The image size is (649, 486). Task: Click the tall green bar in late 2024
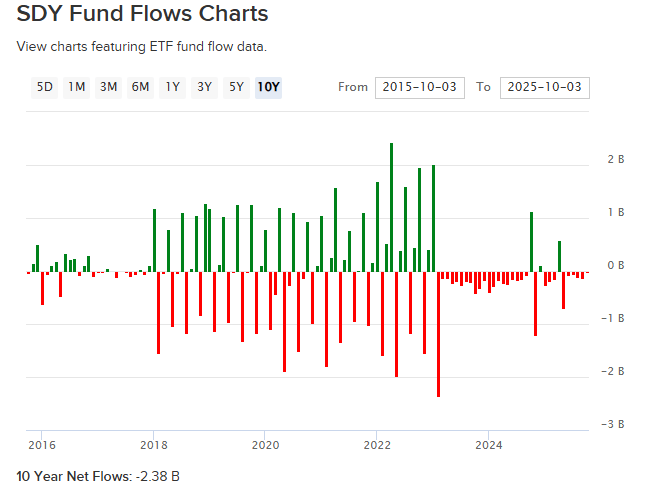[x=531, y=241]
